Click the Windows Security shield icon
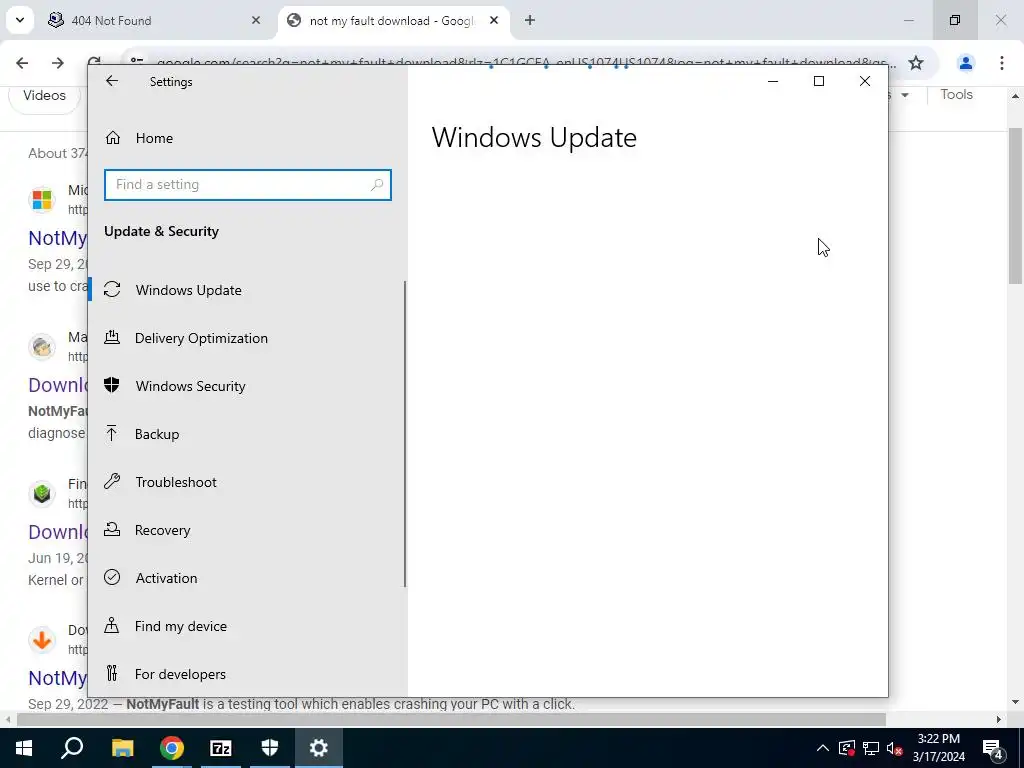 pos(112,385)
